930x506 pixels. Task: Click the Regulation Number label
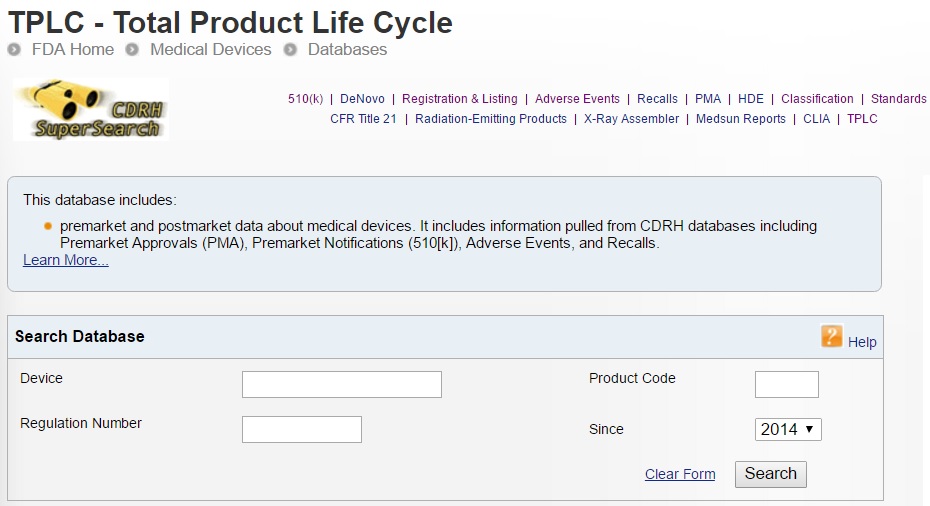click(81, 423)
